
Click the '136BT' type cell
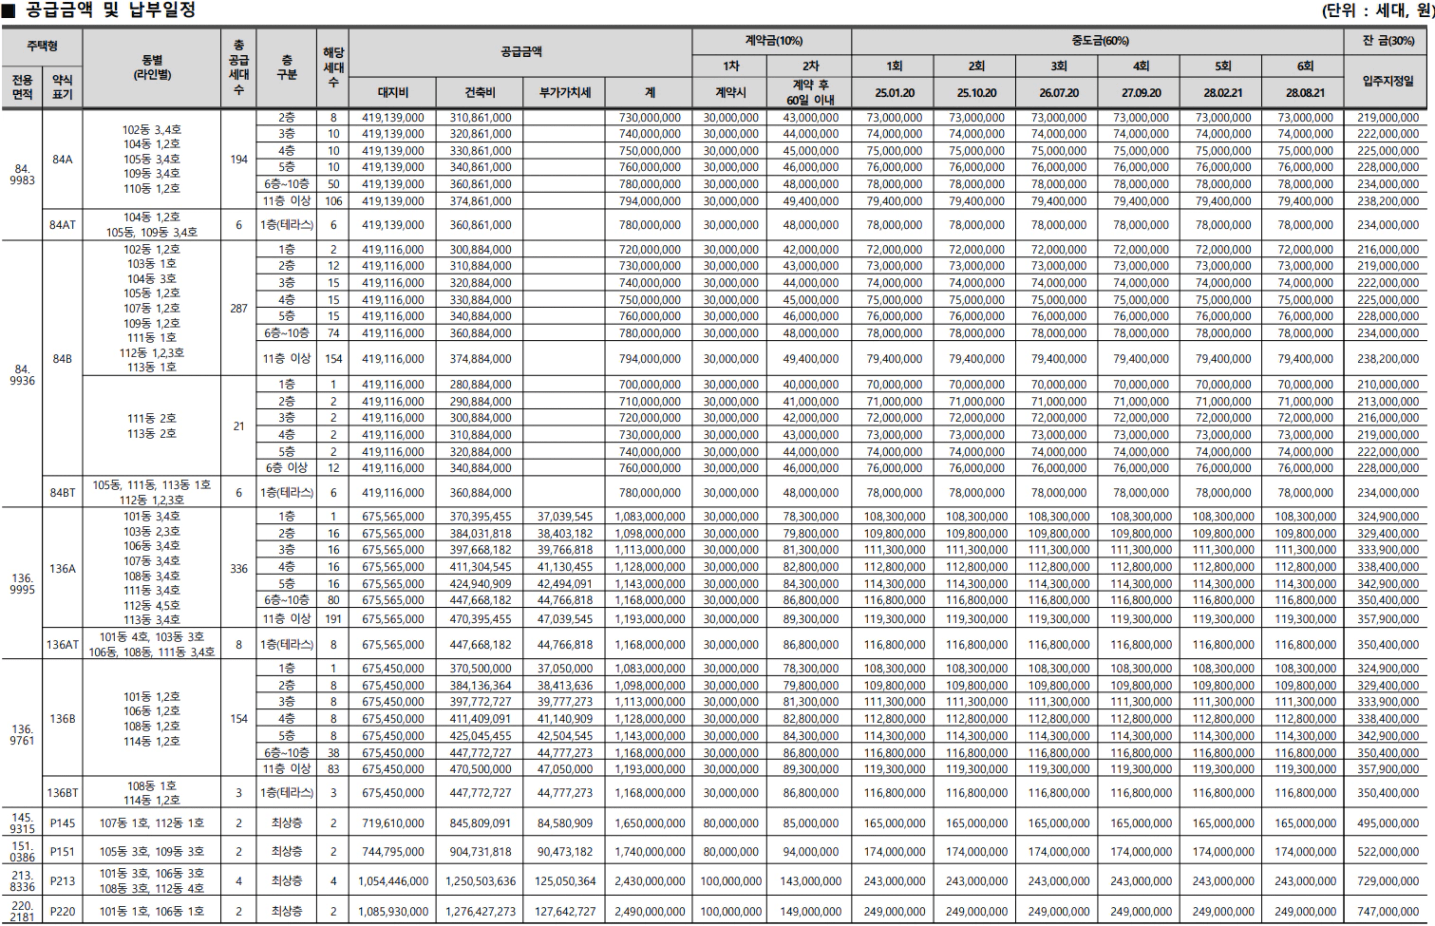pyautogui.click(x=62, y=792)
